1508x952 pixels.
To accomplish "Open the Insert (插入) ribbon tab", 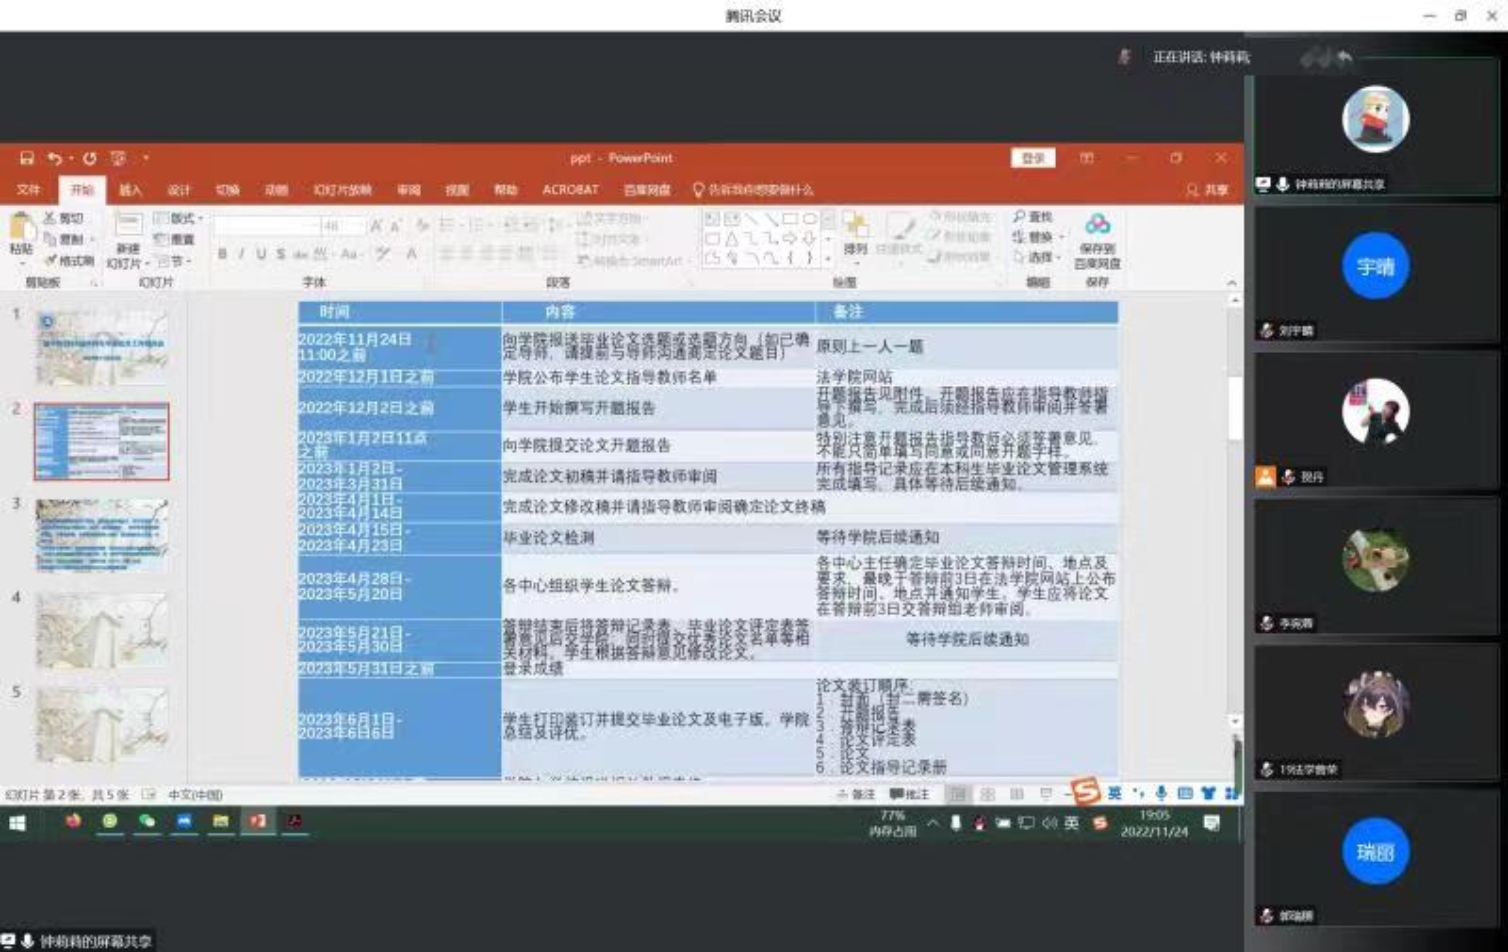I will pos(130,190).
